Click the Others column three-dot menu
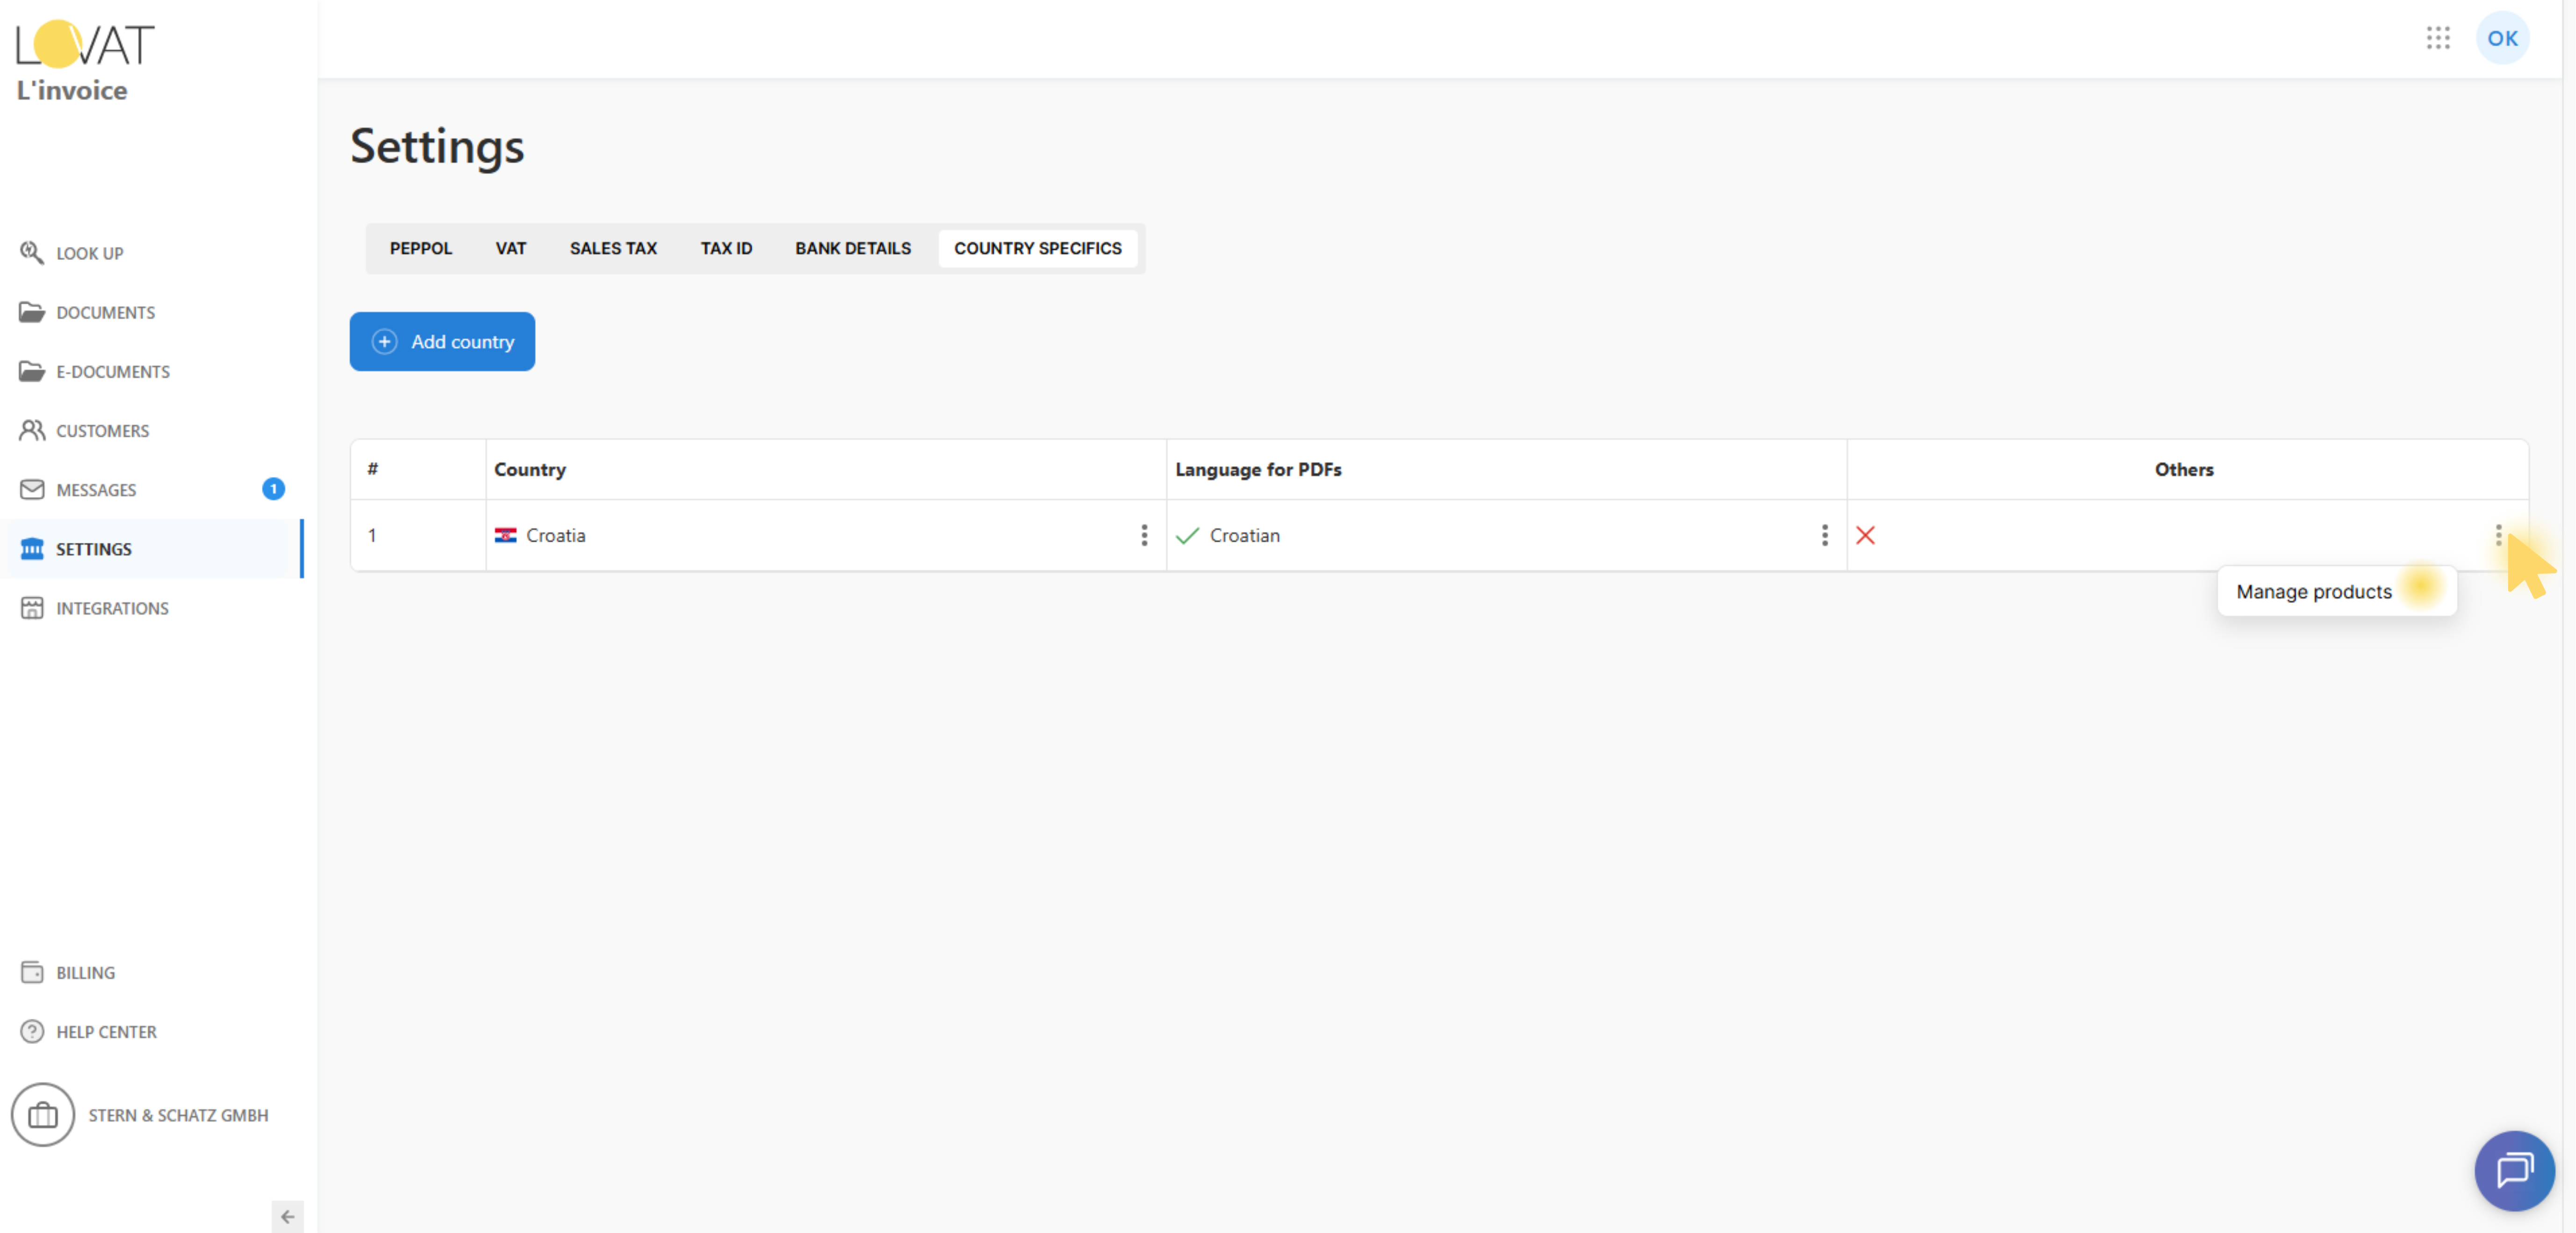Screen dimensions: 2576x1233 click(x=2498, y=535)
